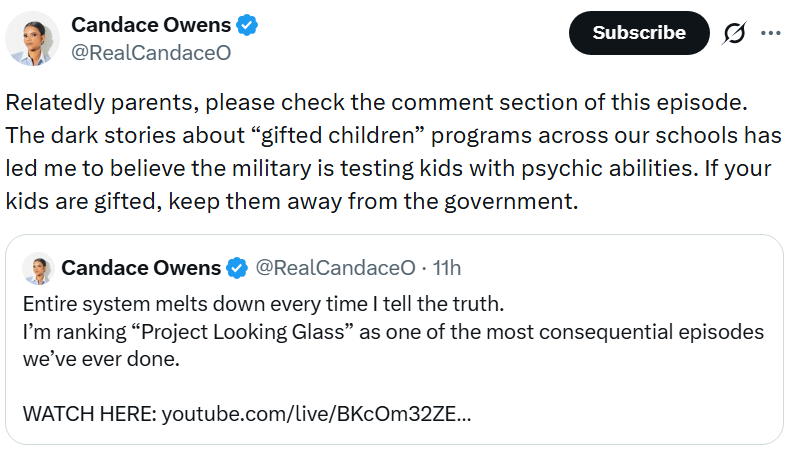
Task: Click the @RealCandaceO handle under the main name
Action: pos(150,53)
